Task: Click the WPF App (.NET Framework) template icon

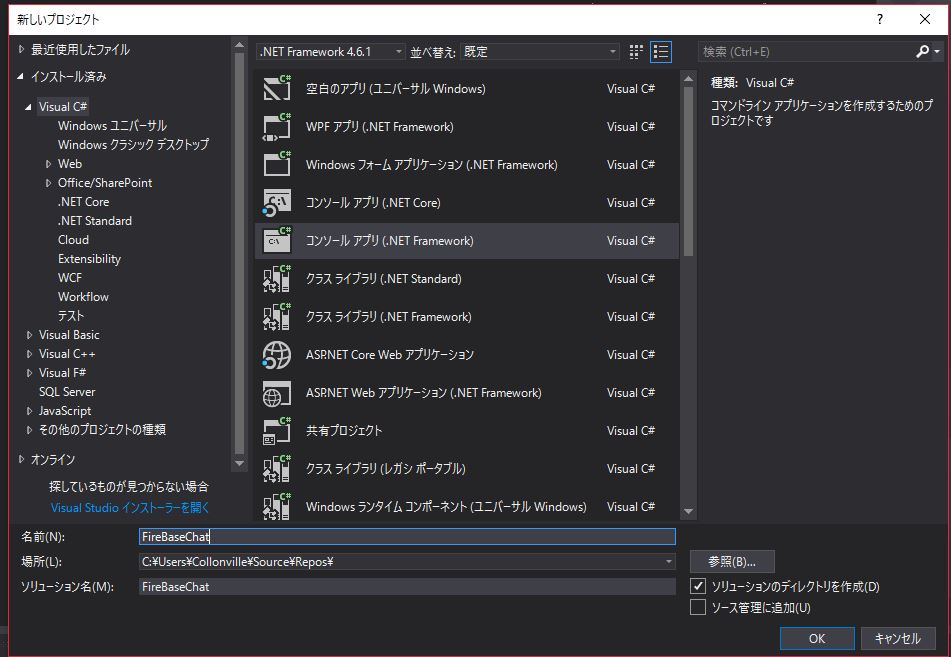Action: [x=277, y=127]
